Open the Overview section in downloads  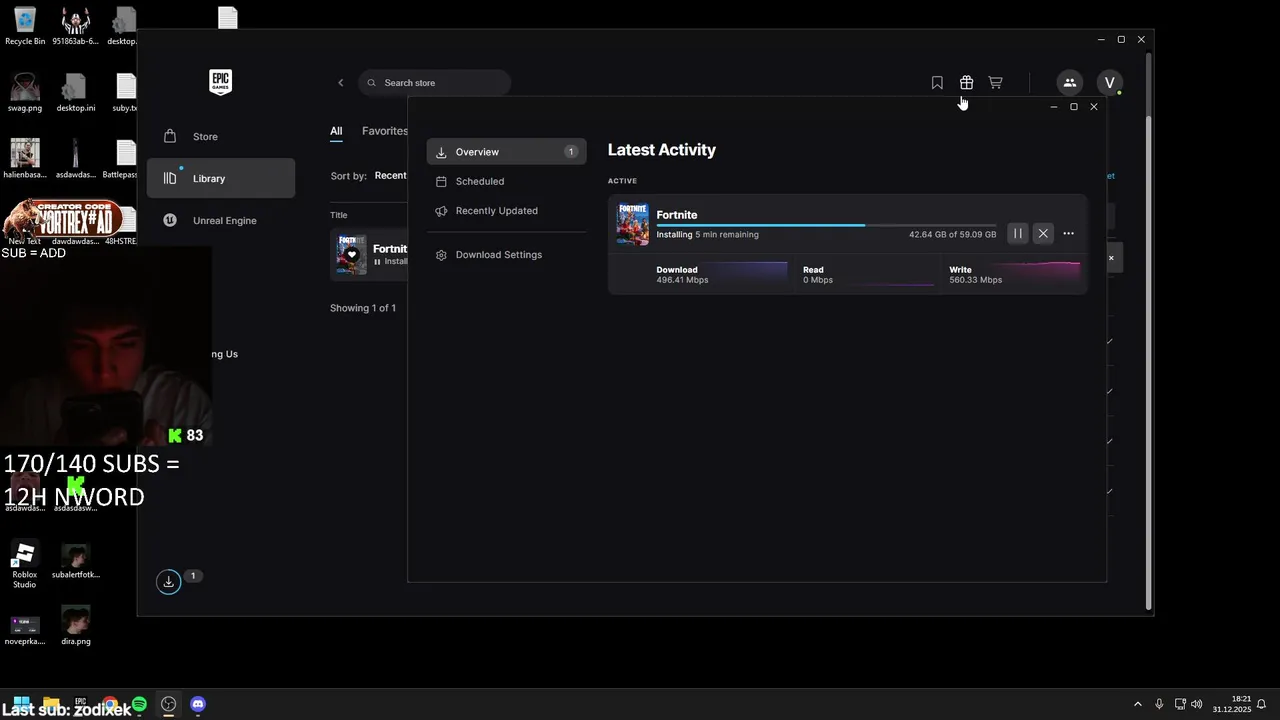(x=506, y=152)
